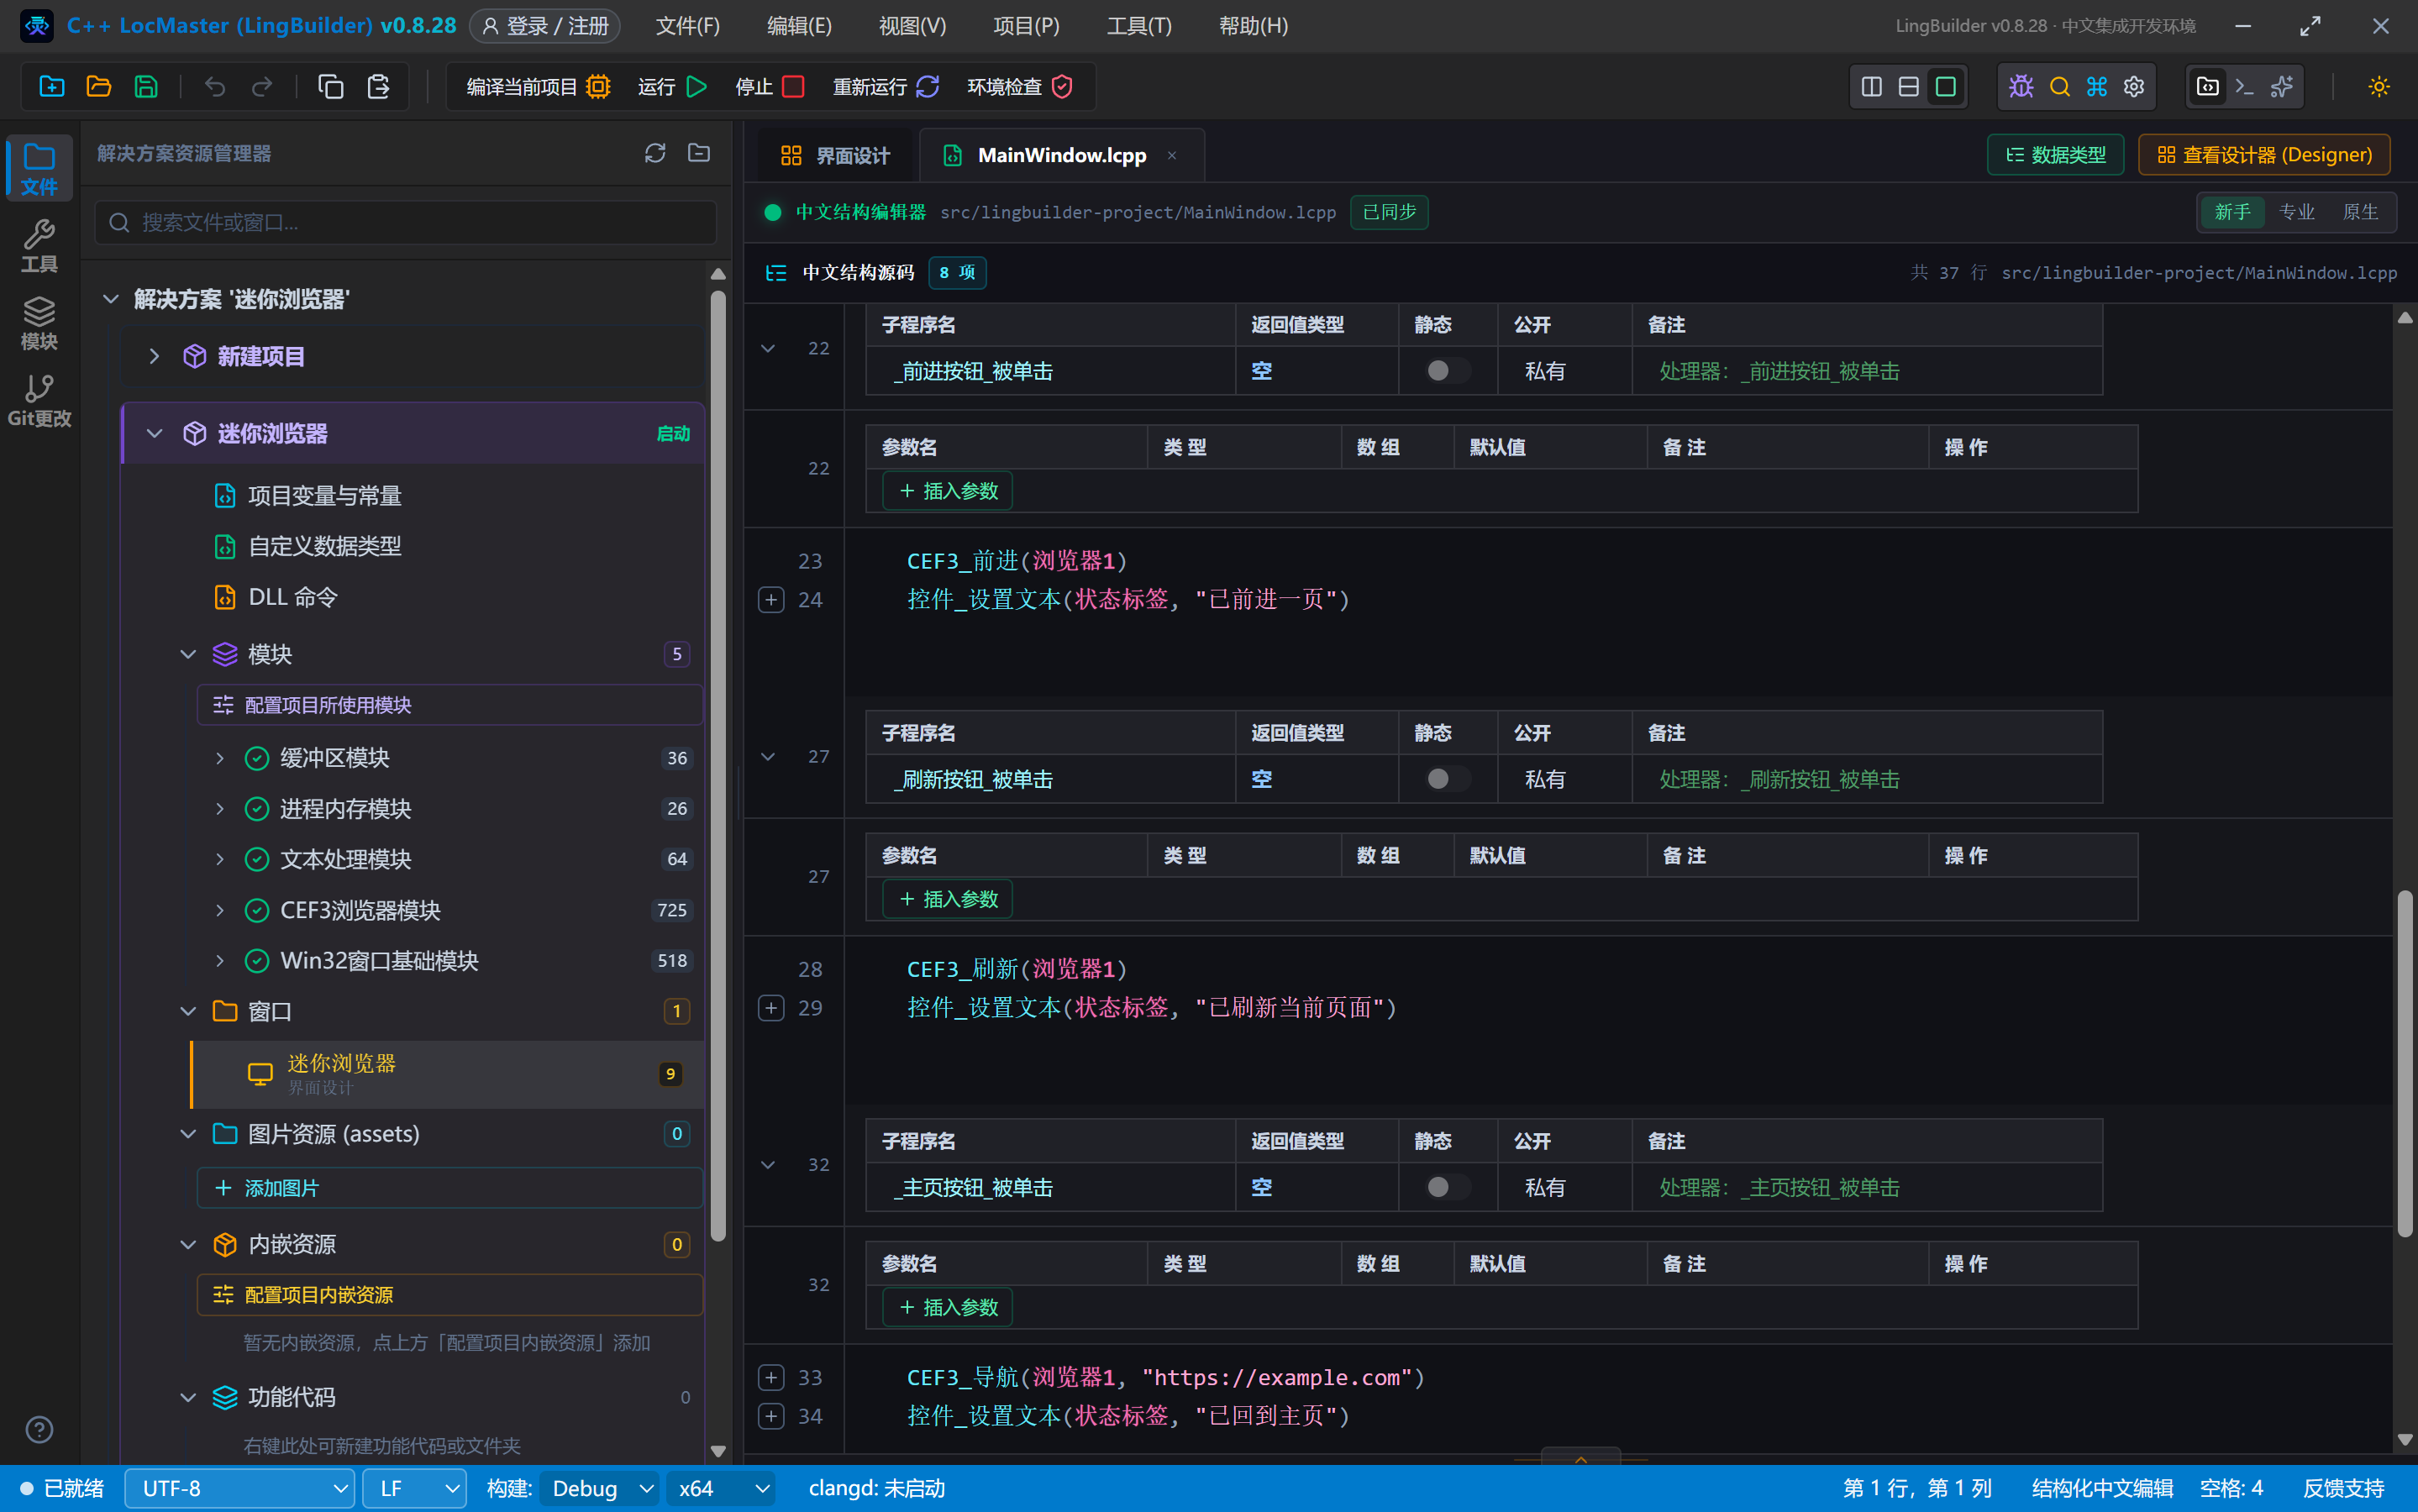Open the terminal prompt icon
This screenshot has width=2418, height=1512.
point(2245,87)
